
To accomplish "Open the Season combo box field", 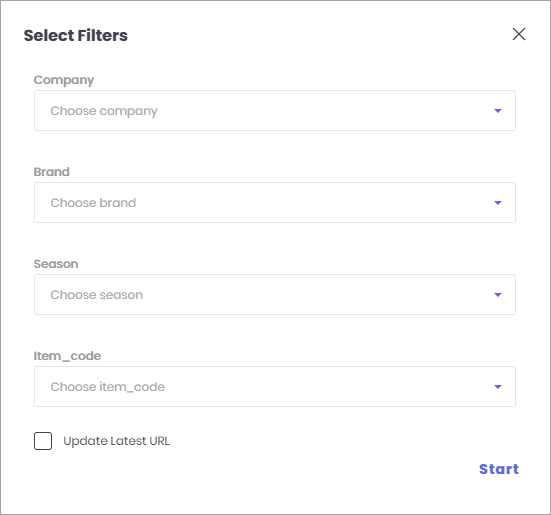I will pos(275,295).
